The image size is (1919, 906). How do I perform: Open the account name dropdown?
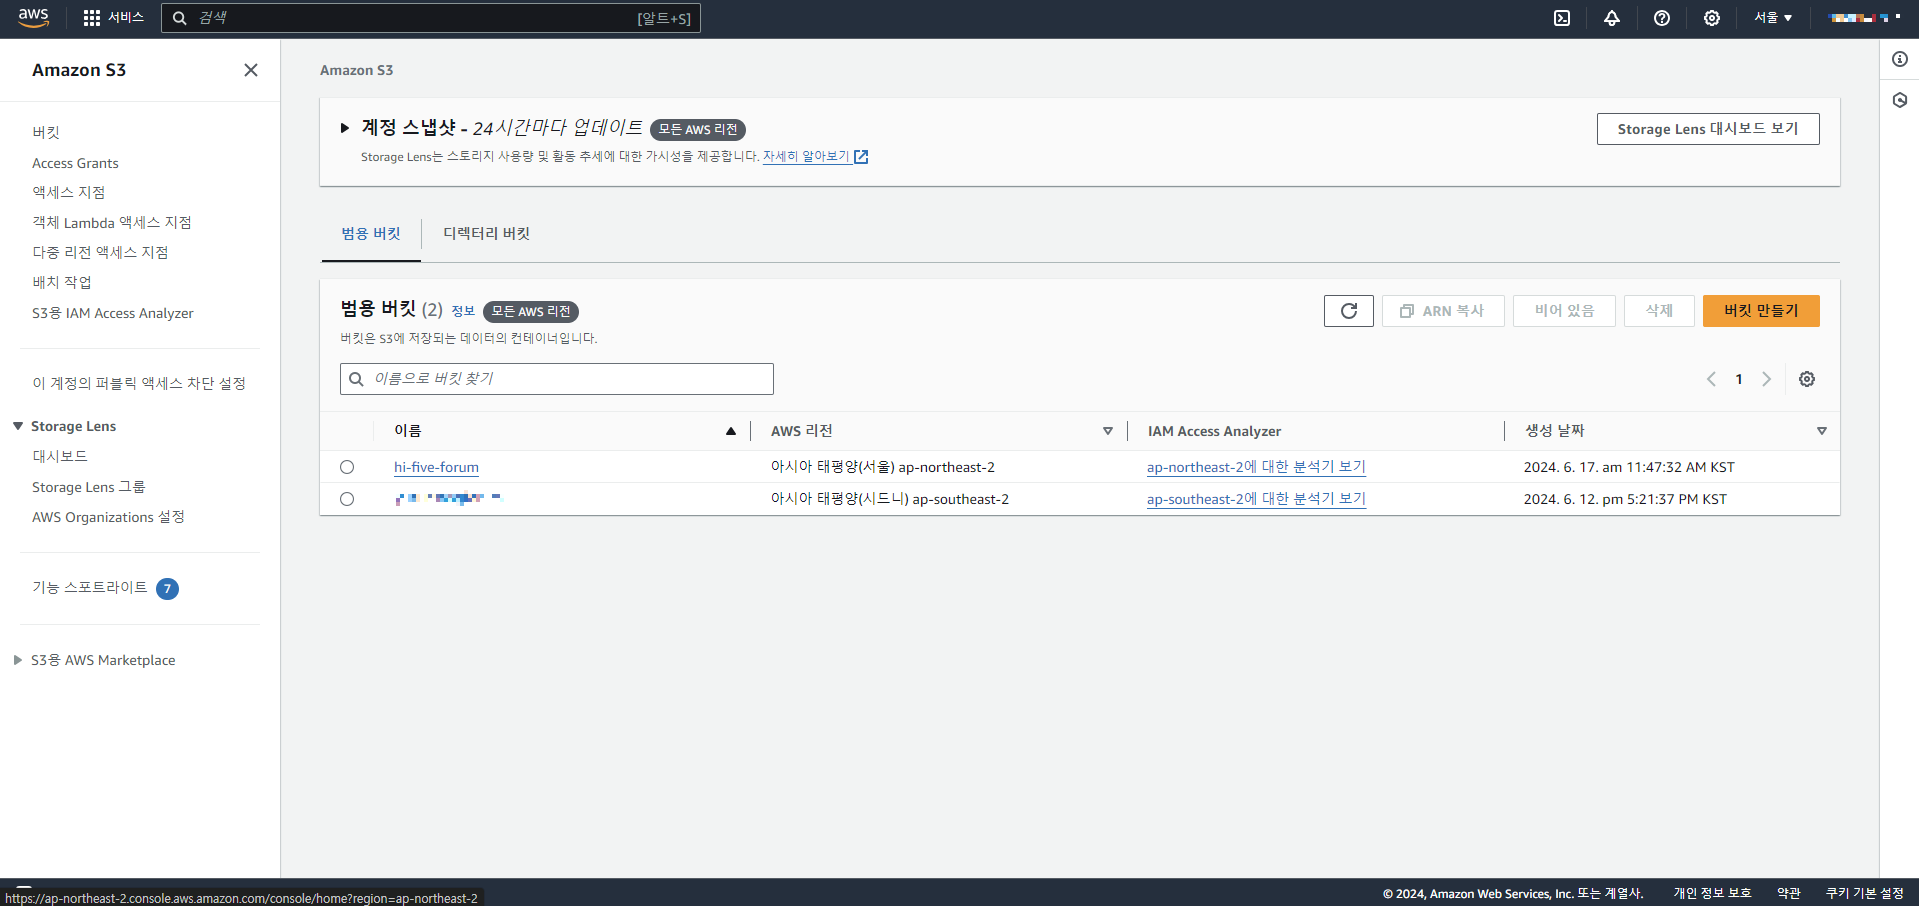pyautogui.click(x=1865, y=18)
